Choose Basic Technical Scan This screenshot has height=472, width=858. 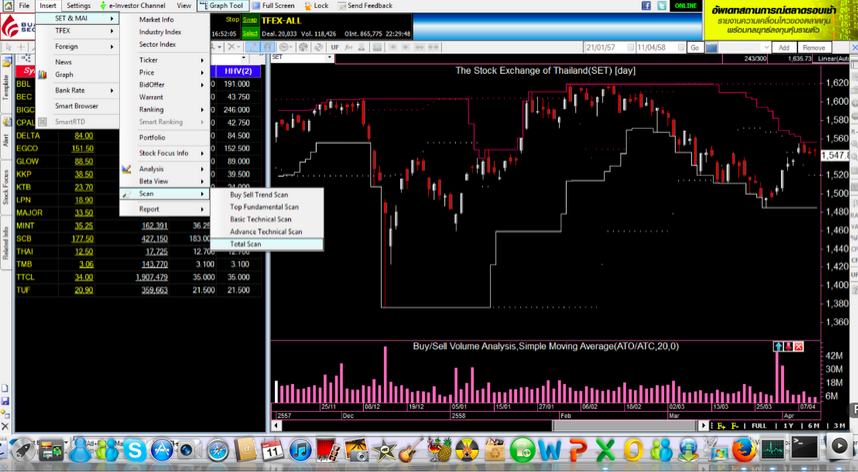(x=267, y=219)
